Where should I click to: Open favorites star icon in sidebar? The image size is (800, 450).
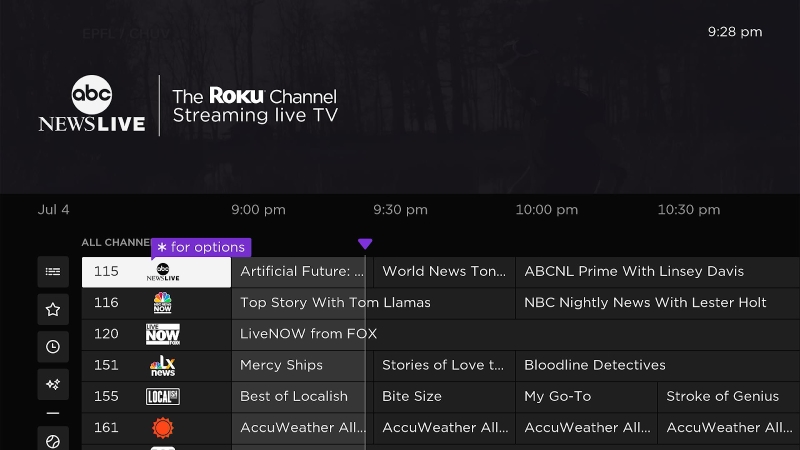[x=53, y=310]
